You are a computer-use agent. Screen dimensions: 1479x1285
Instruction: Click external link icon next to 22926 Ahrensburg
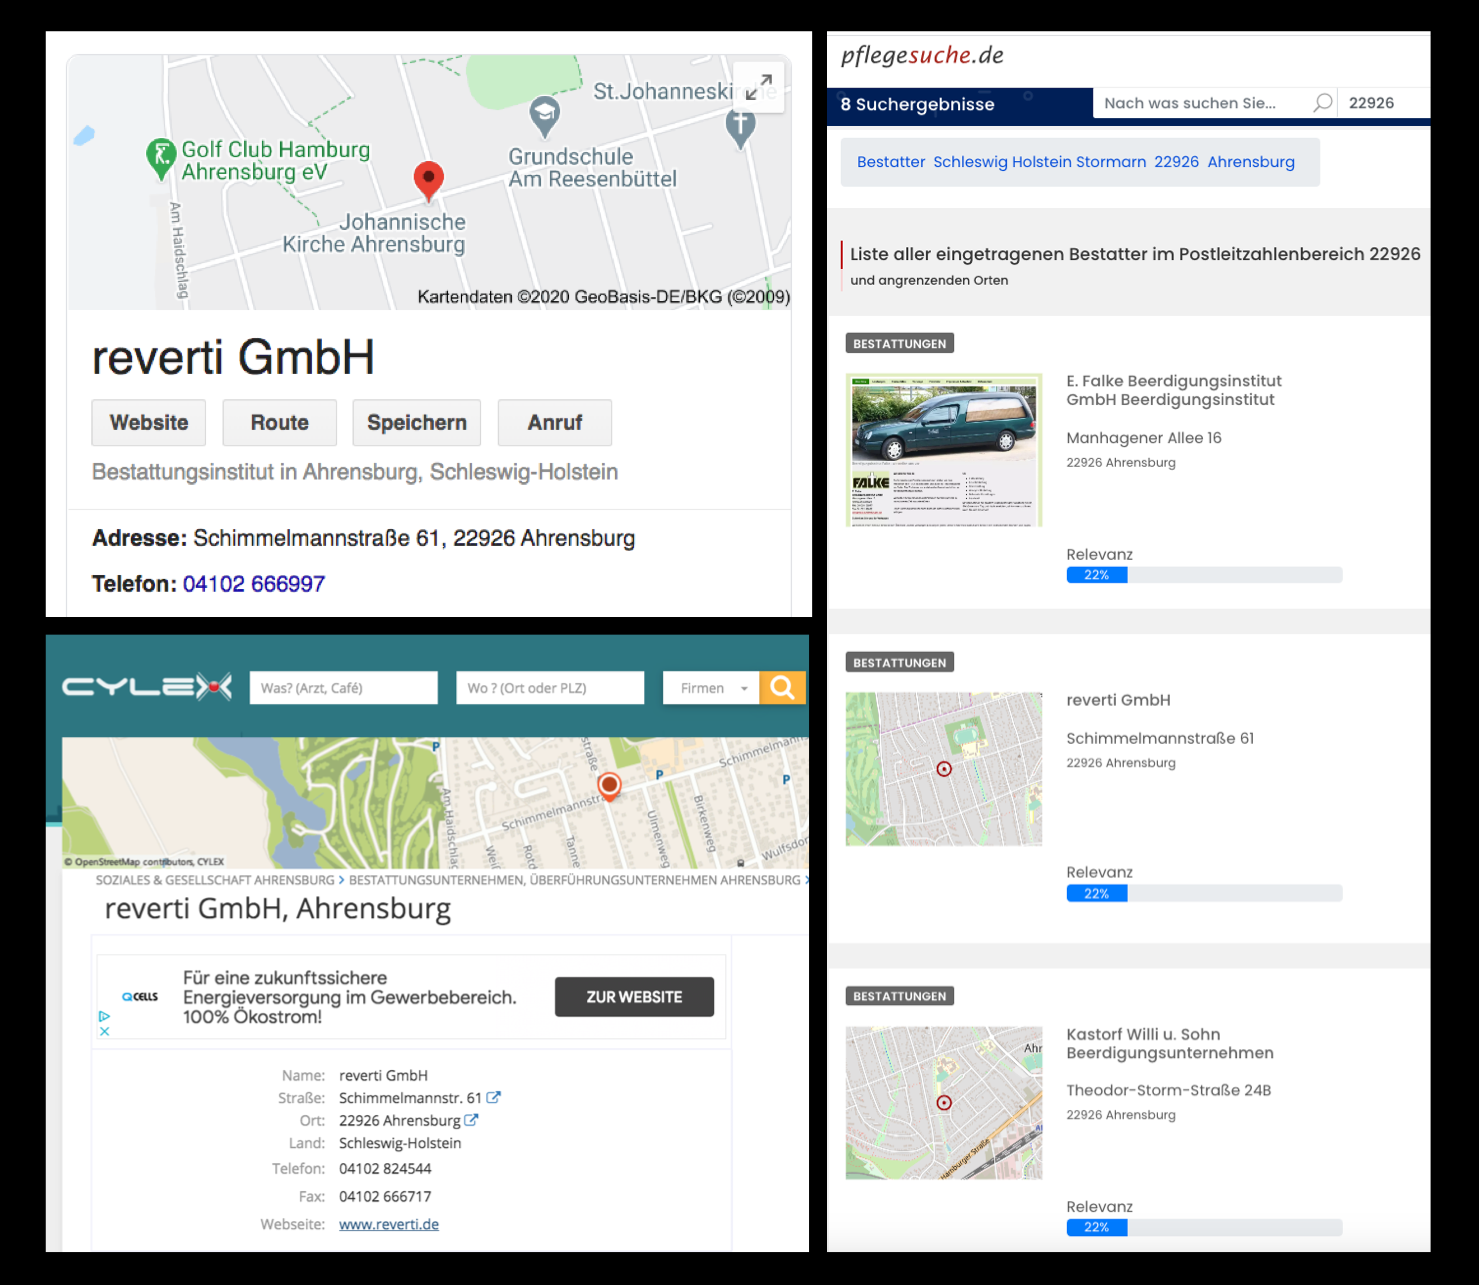[x=471, y=1120]
